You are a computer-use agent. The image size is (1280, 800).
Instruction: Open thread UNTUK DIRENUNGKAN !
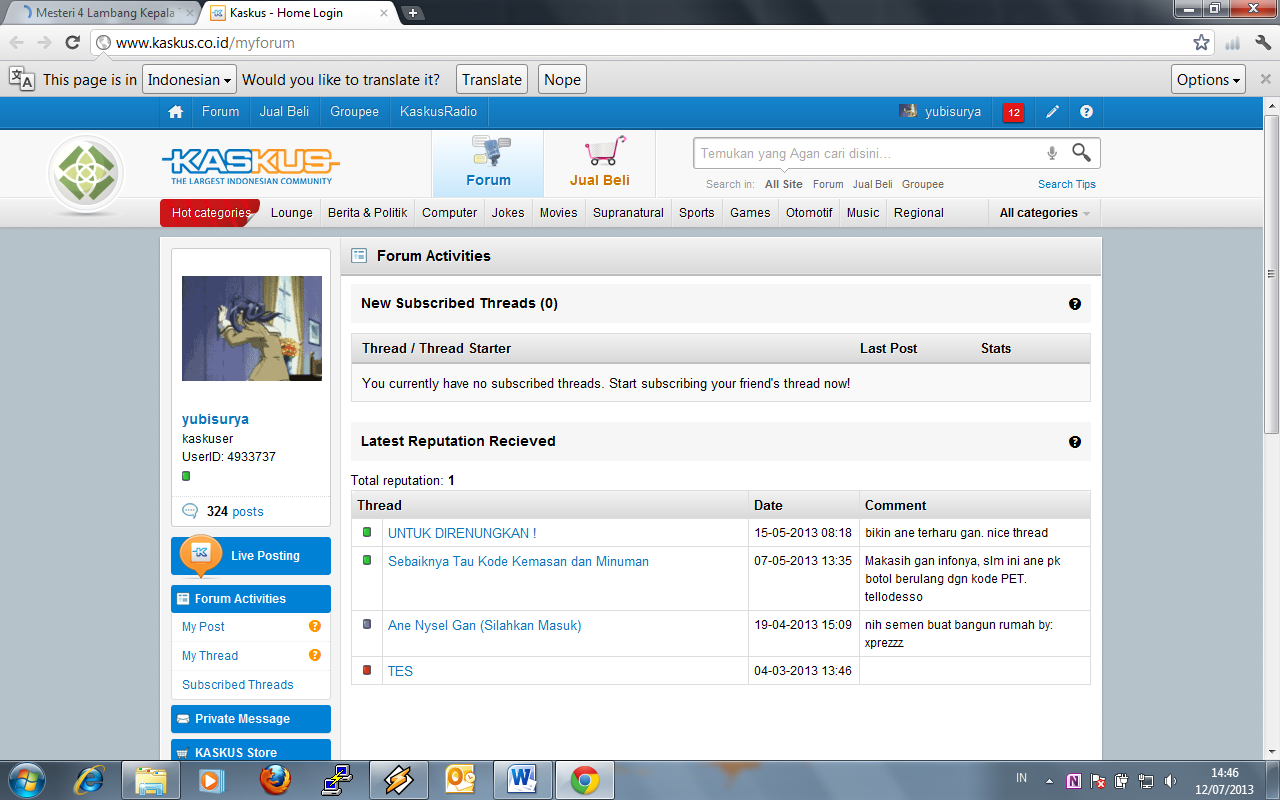coord(462,533)
